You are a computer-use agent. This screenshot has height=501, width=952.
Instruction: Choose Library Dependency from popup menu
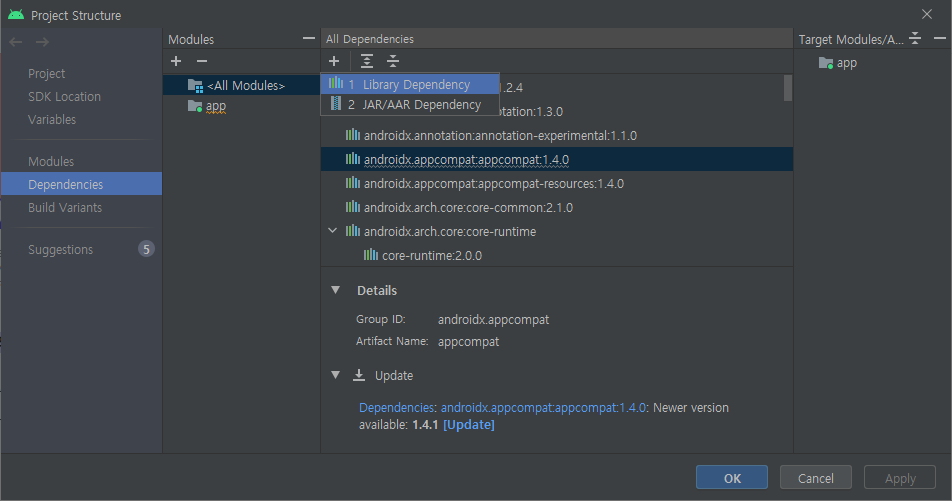pyautogui.click(x=410, y=84)
